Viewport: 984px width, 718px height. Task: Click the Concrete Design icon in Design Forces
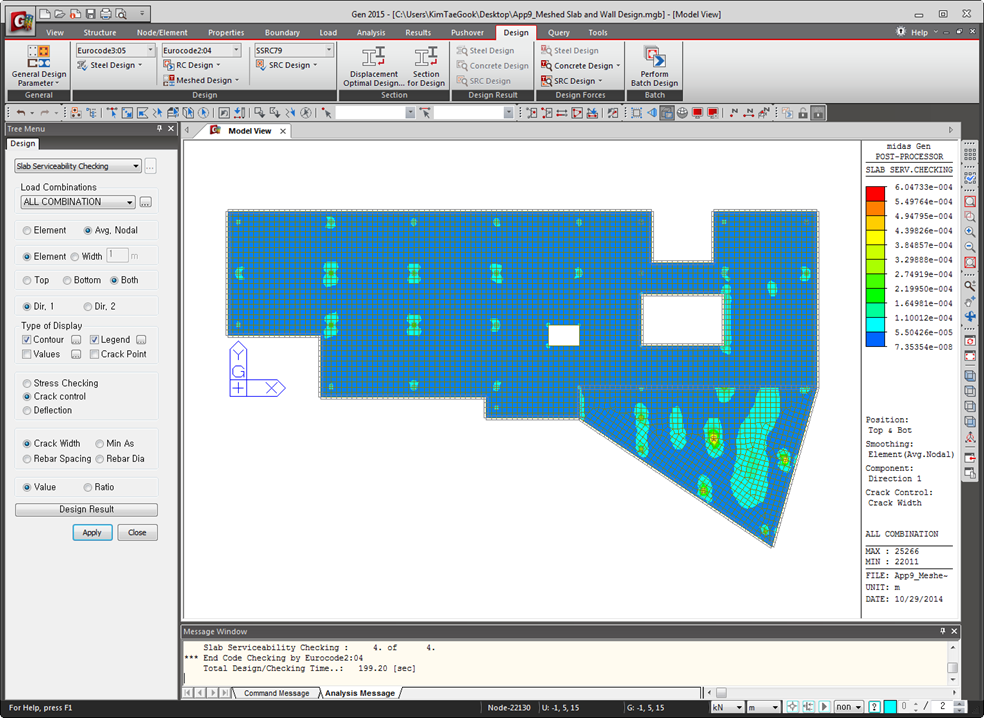[x=547, y=66]
